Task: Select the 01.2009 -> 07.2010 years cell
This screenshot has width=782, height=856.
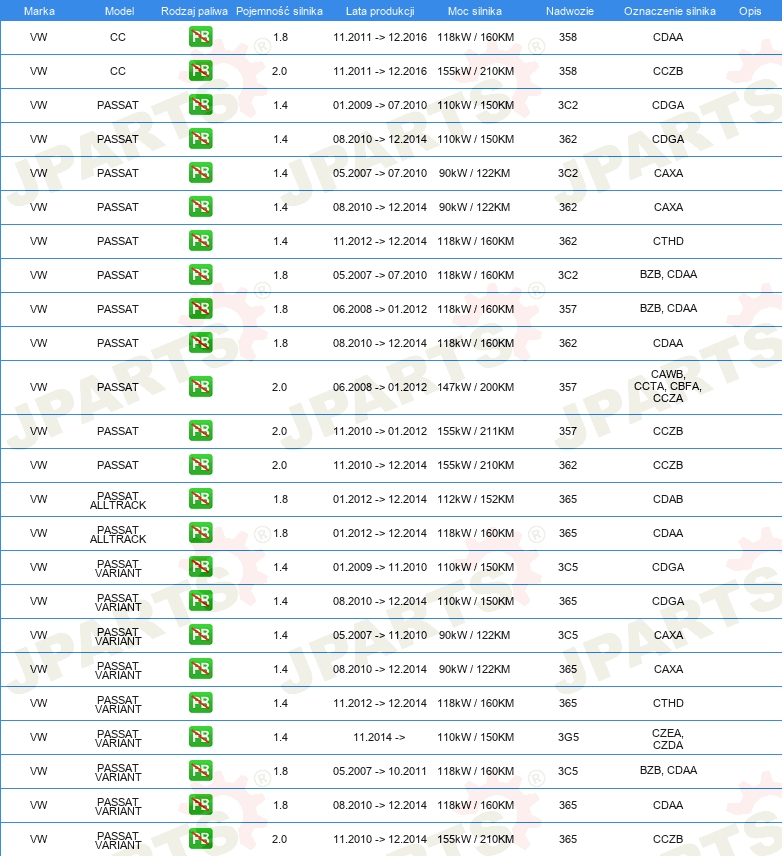Action: [380, 105]
